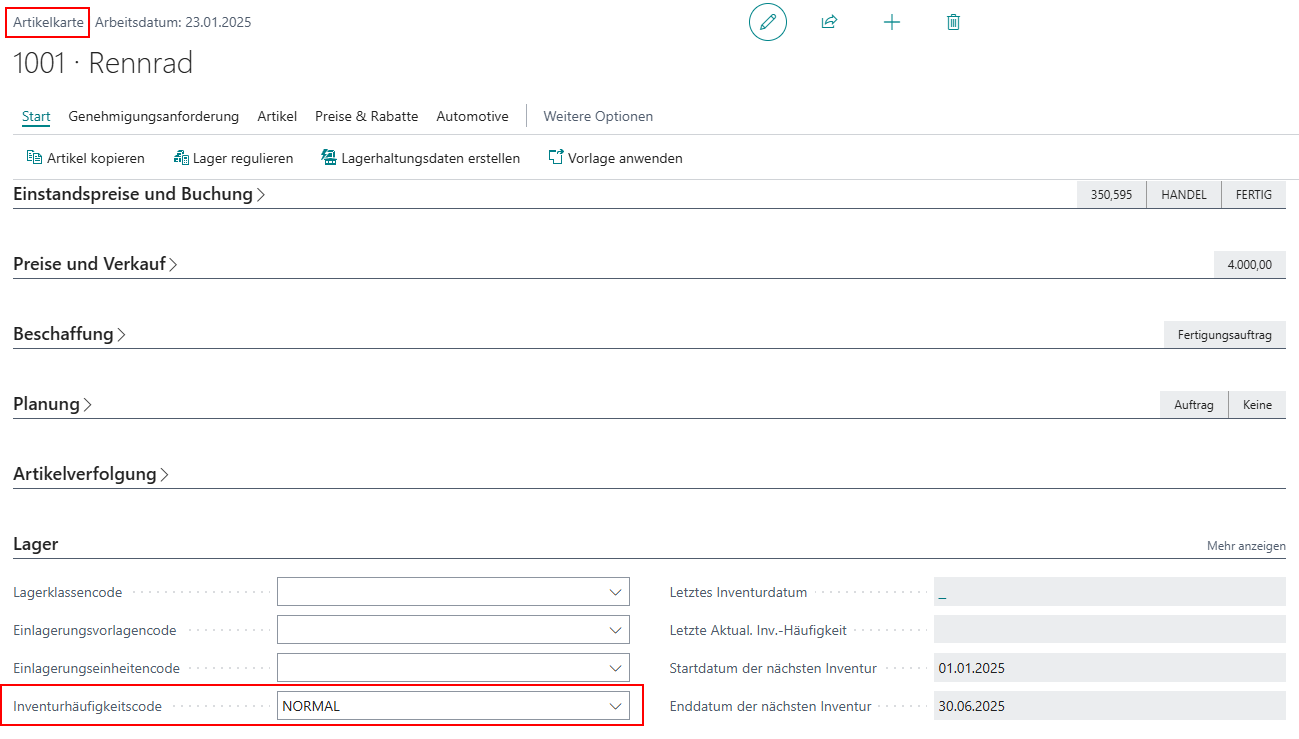Click Vorlage anwenden action
This screenshot has width=1299, height=739.
pyautogui.click(x=615, y=158)
